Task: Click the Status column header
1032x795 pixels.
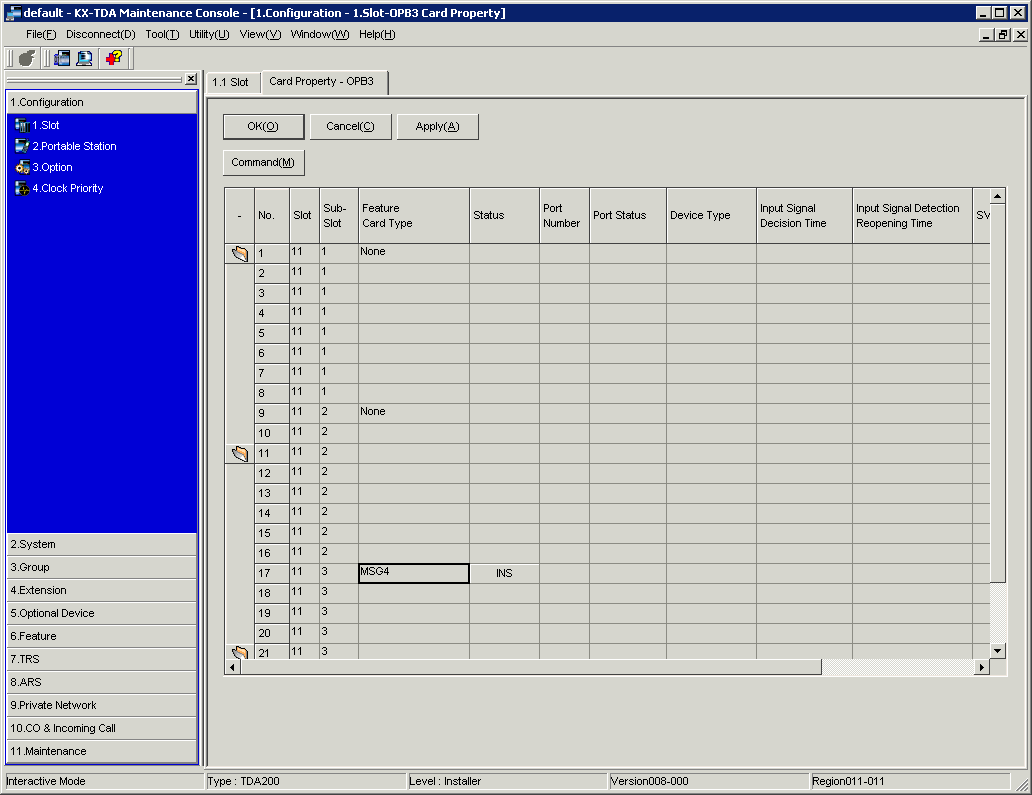Action: [504, 216]
